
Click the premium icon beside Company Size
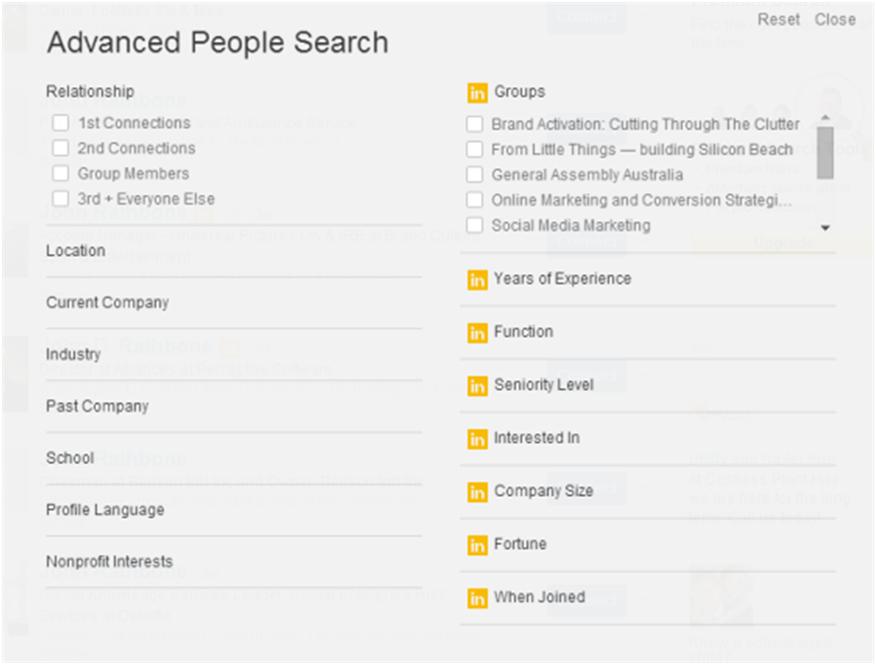[x=477, y=492]
